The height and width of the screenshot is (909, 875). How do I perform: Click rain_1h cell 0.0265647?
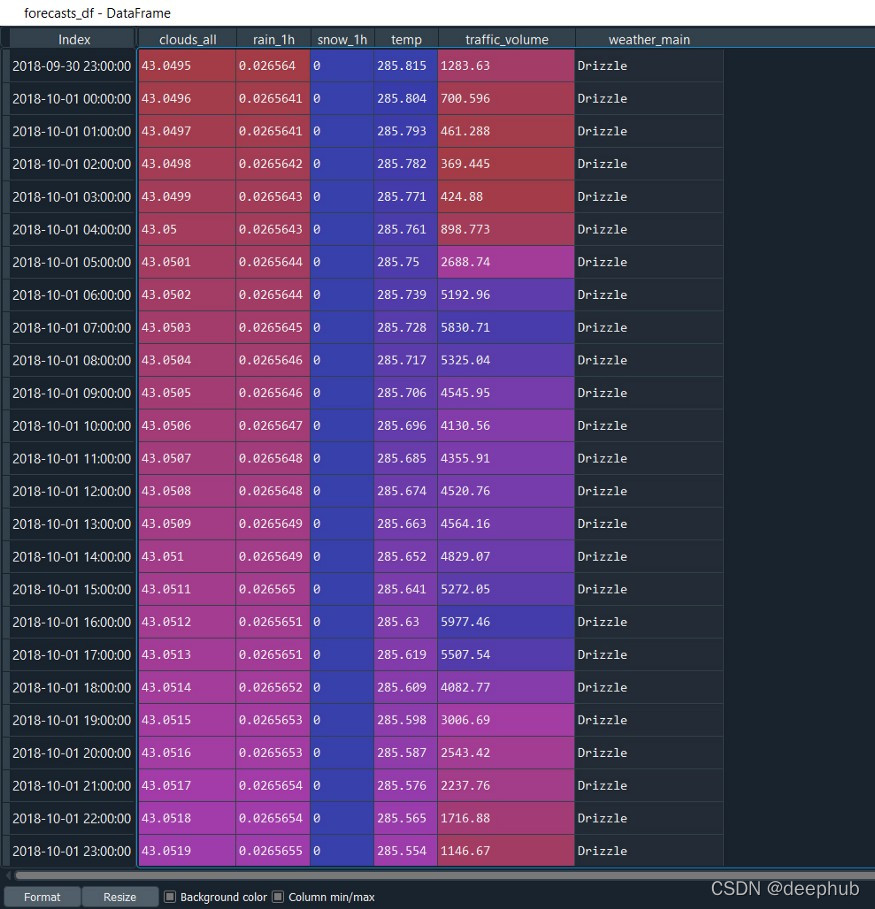pos(273,426)
